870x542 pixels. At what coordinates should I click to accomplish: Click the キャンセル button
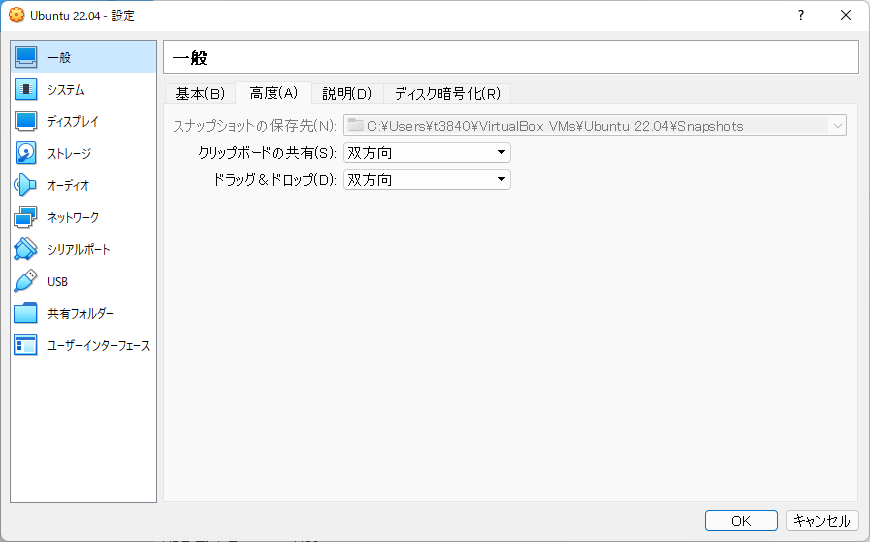[822, 521]
